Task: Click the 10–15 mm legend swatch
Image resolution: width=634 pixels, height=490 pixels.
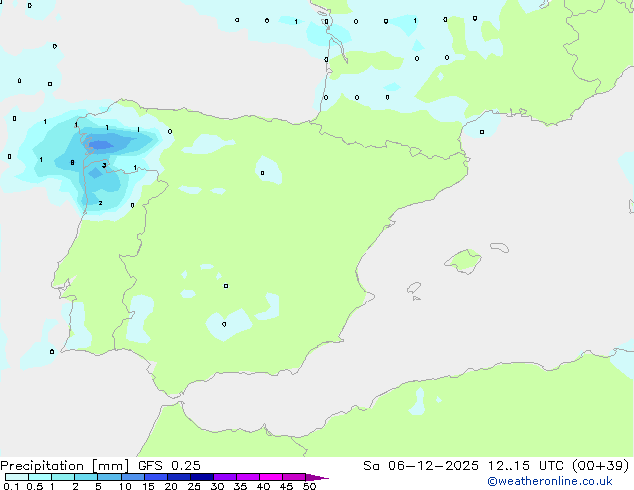Action: click(133, 477)
